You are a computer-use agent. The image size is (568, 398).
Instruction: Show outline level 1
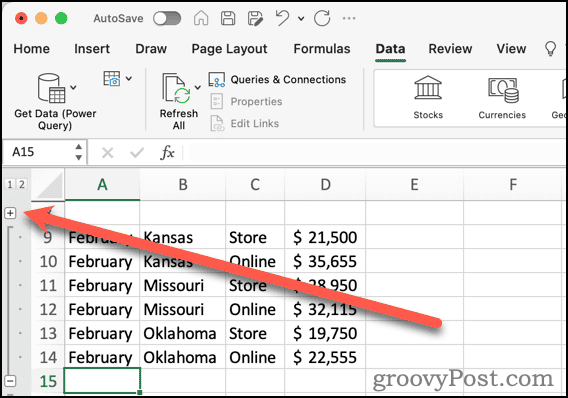coord(10,185)
